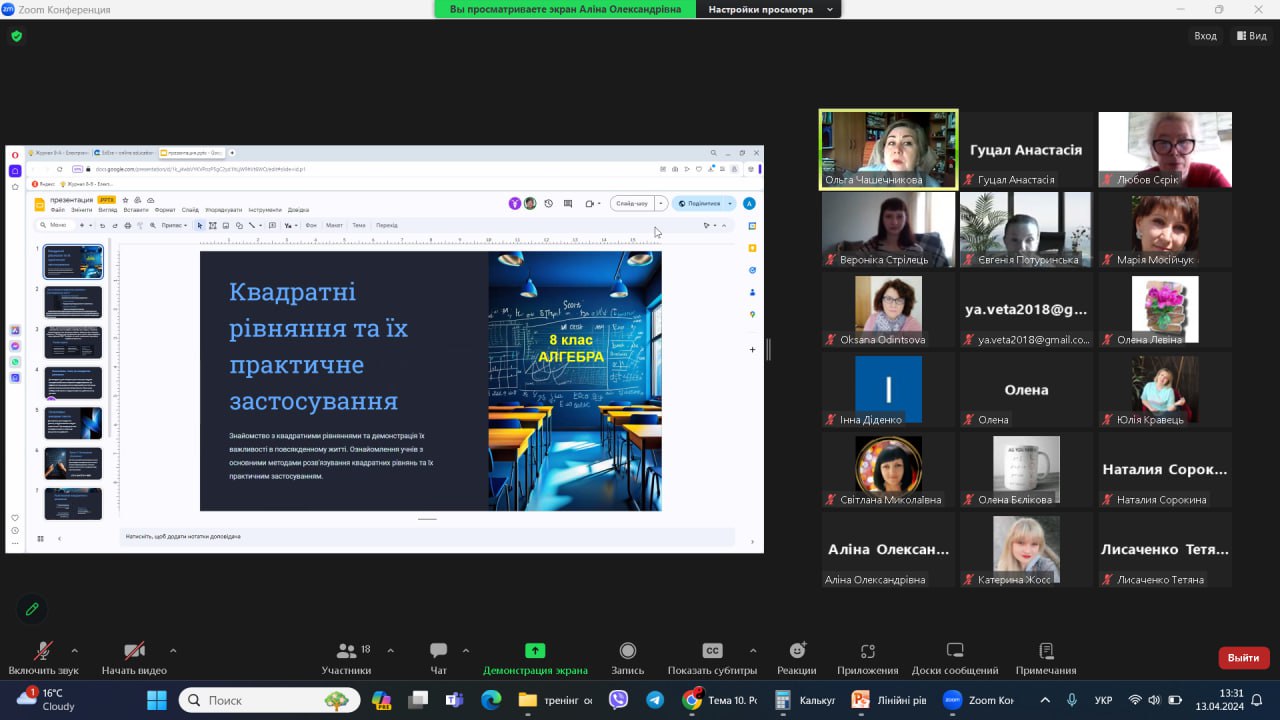Toggle captions with Показать субтитры
This screenshot has height=720, width=1280.
coord(712,651)
